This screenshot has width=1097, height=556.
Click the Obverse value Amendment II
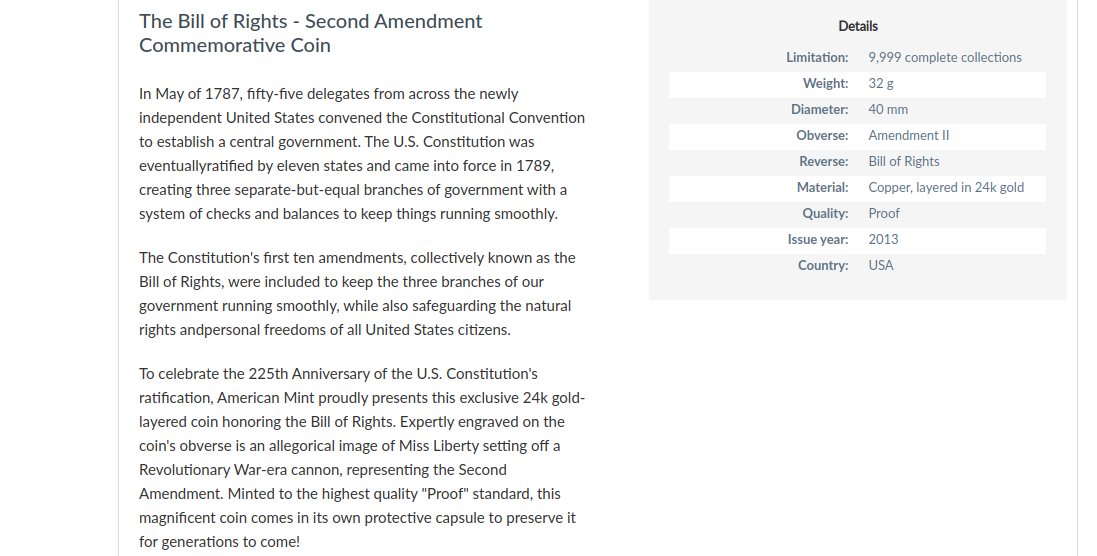908,135
